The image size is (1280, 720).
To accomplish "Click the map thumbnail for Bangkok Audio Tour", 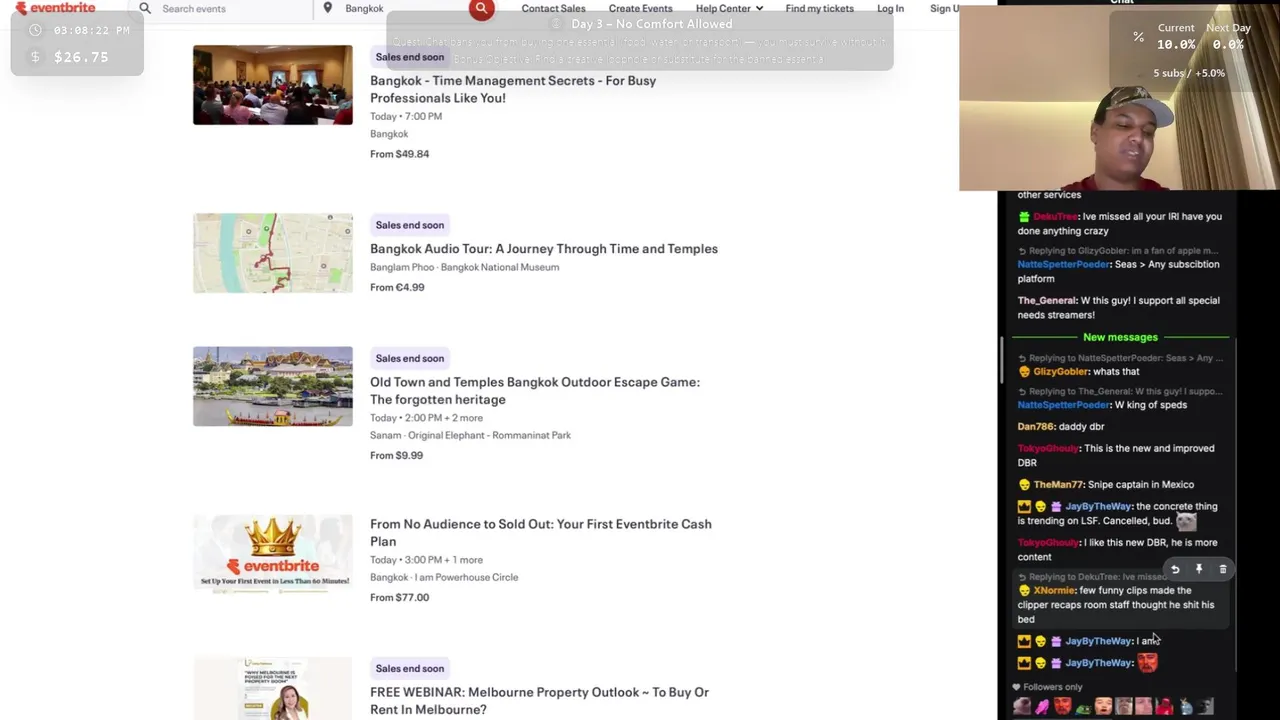I will coord(273,253).
